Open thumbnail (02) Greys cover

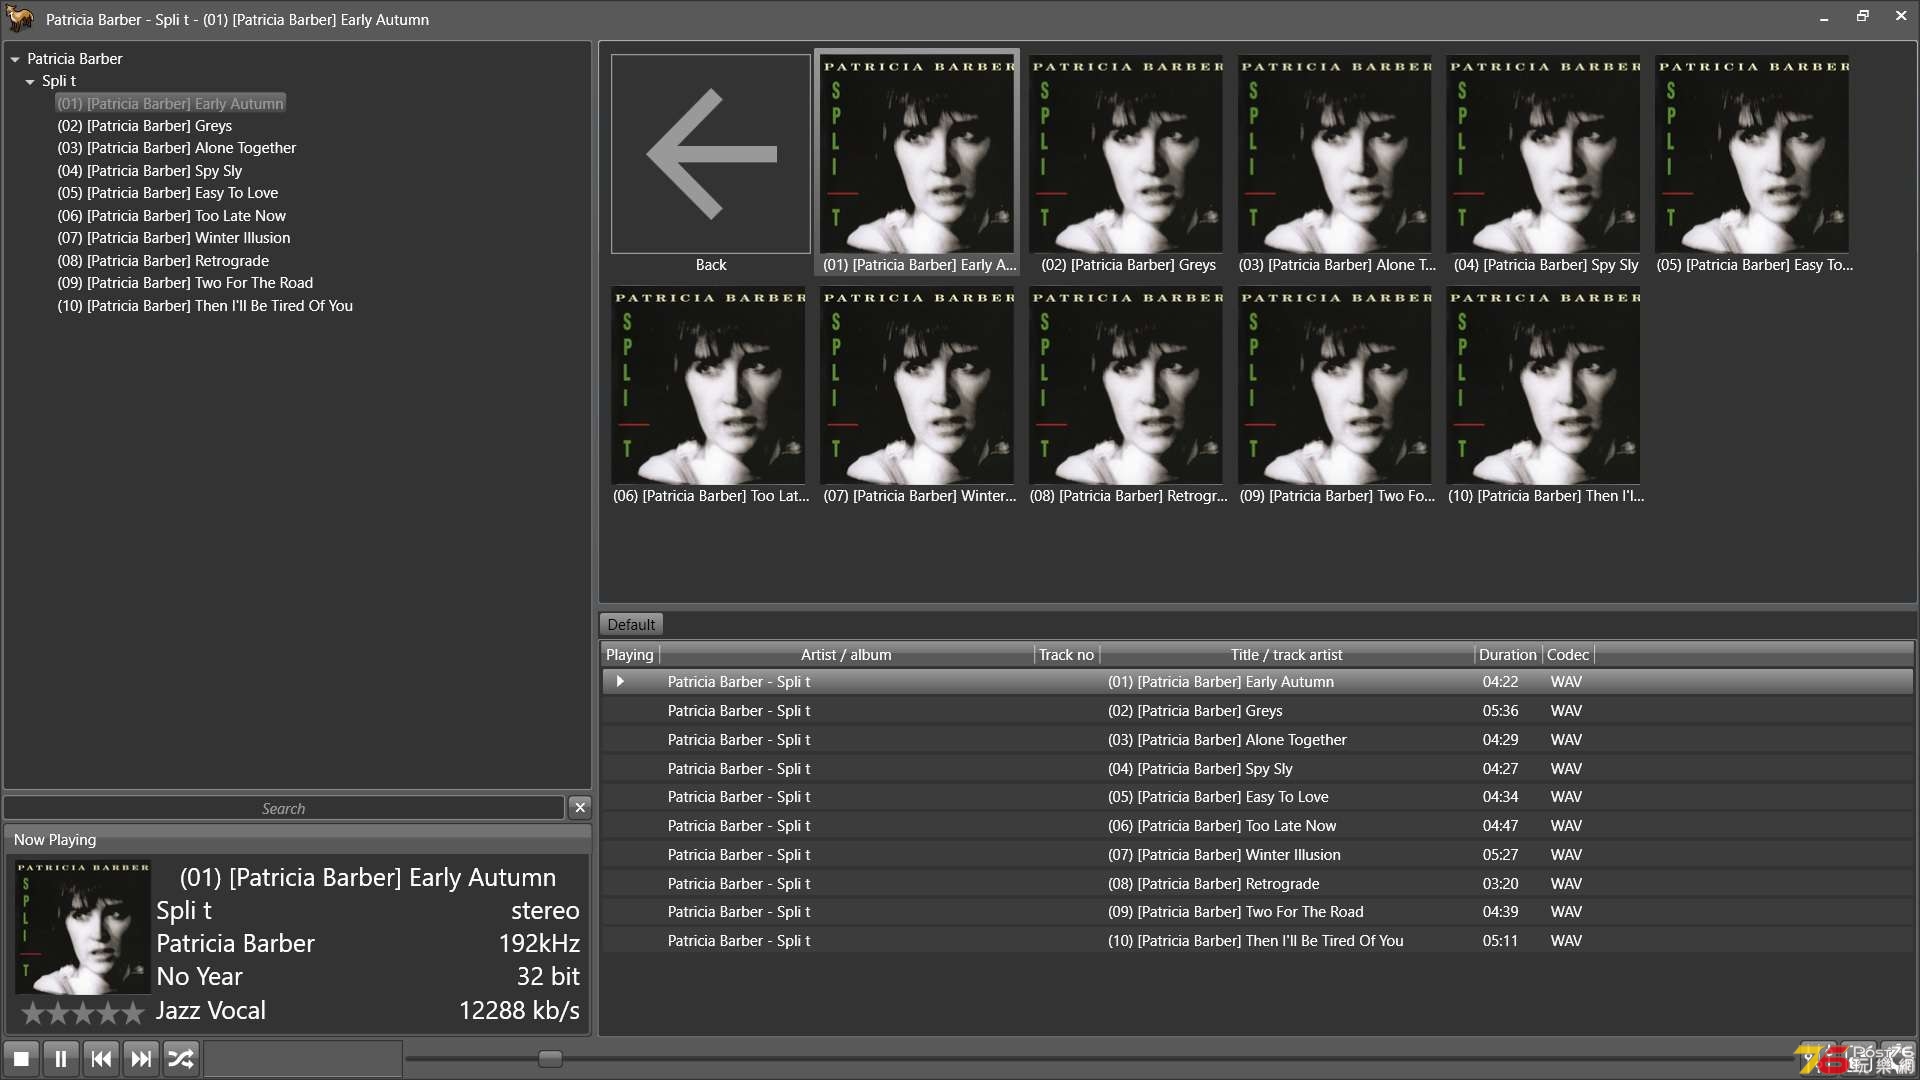1127,154
